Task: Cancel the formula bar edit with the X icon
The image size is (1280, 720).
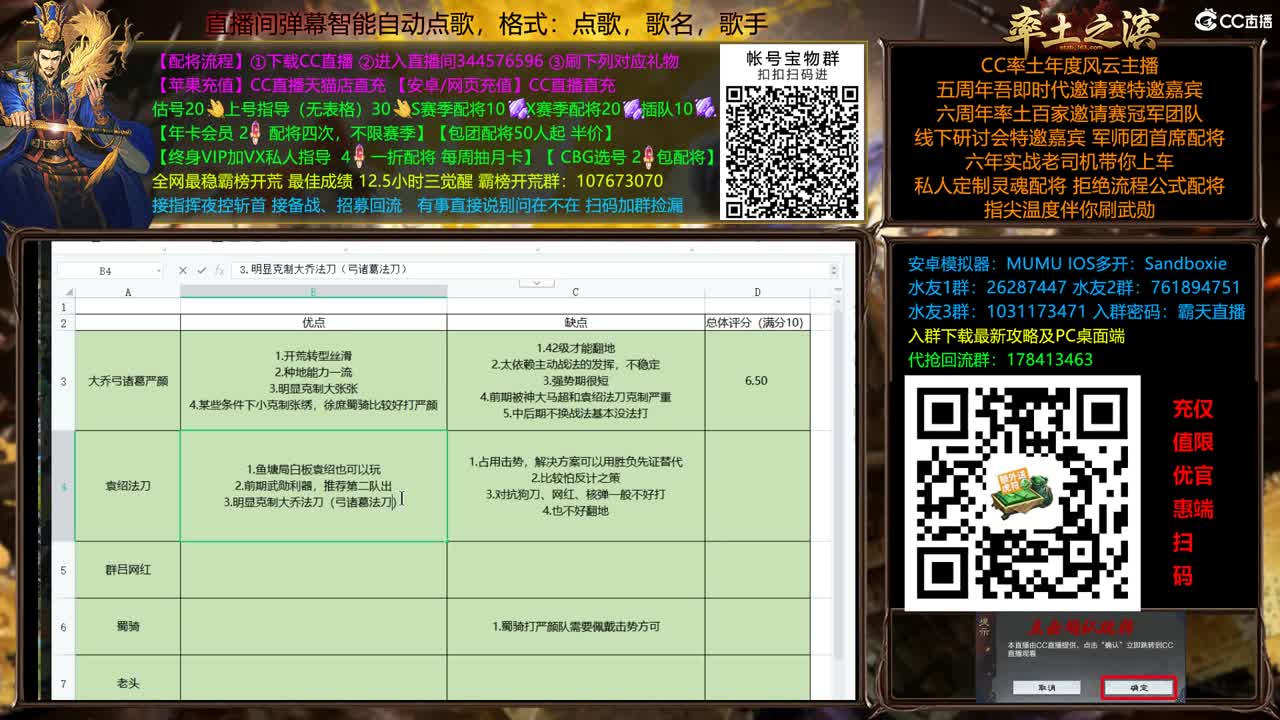Action: [x=182, y=270]
